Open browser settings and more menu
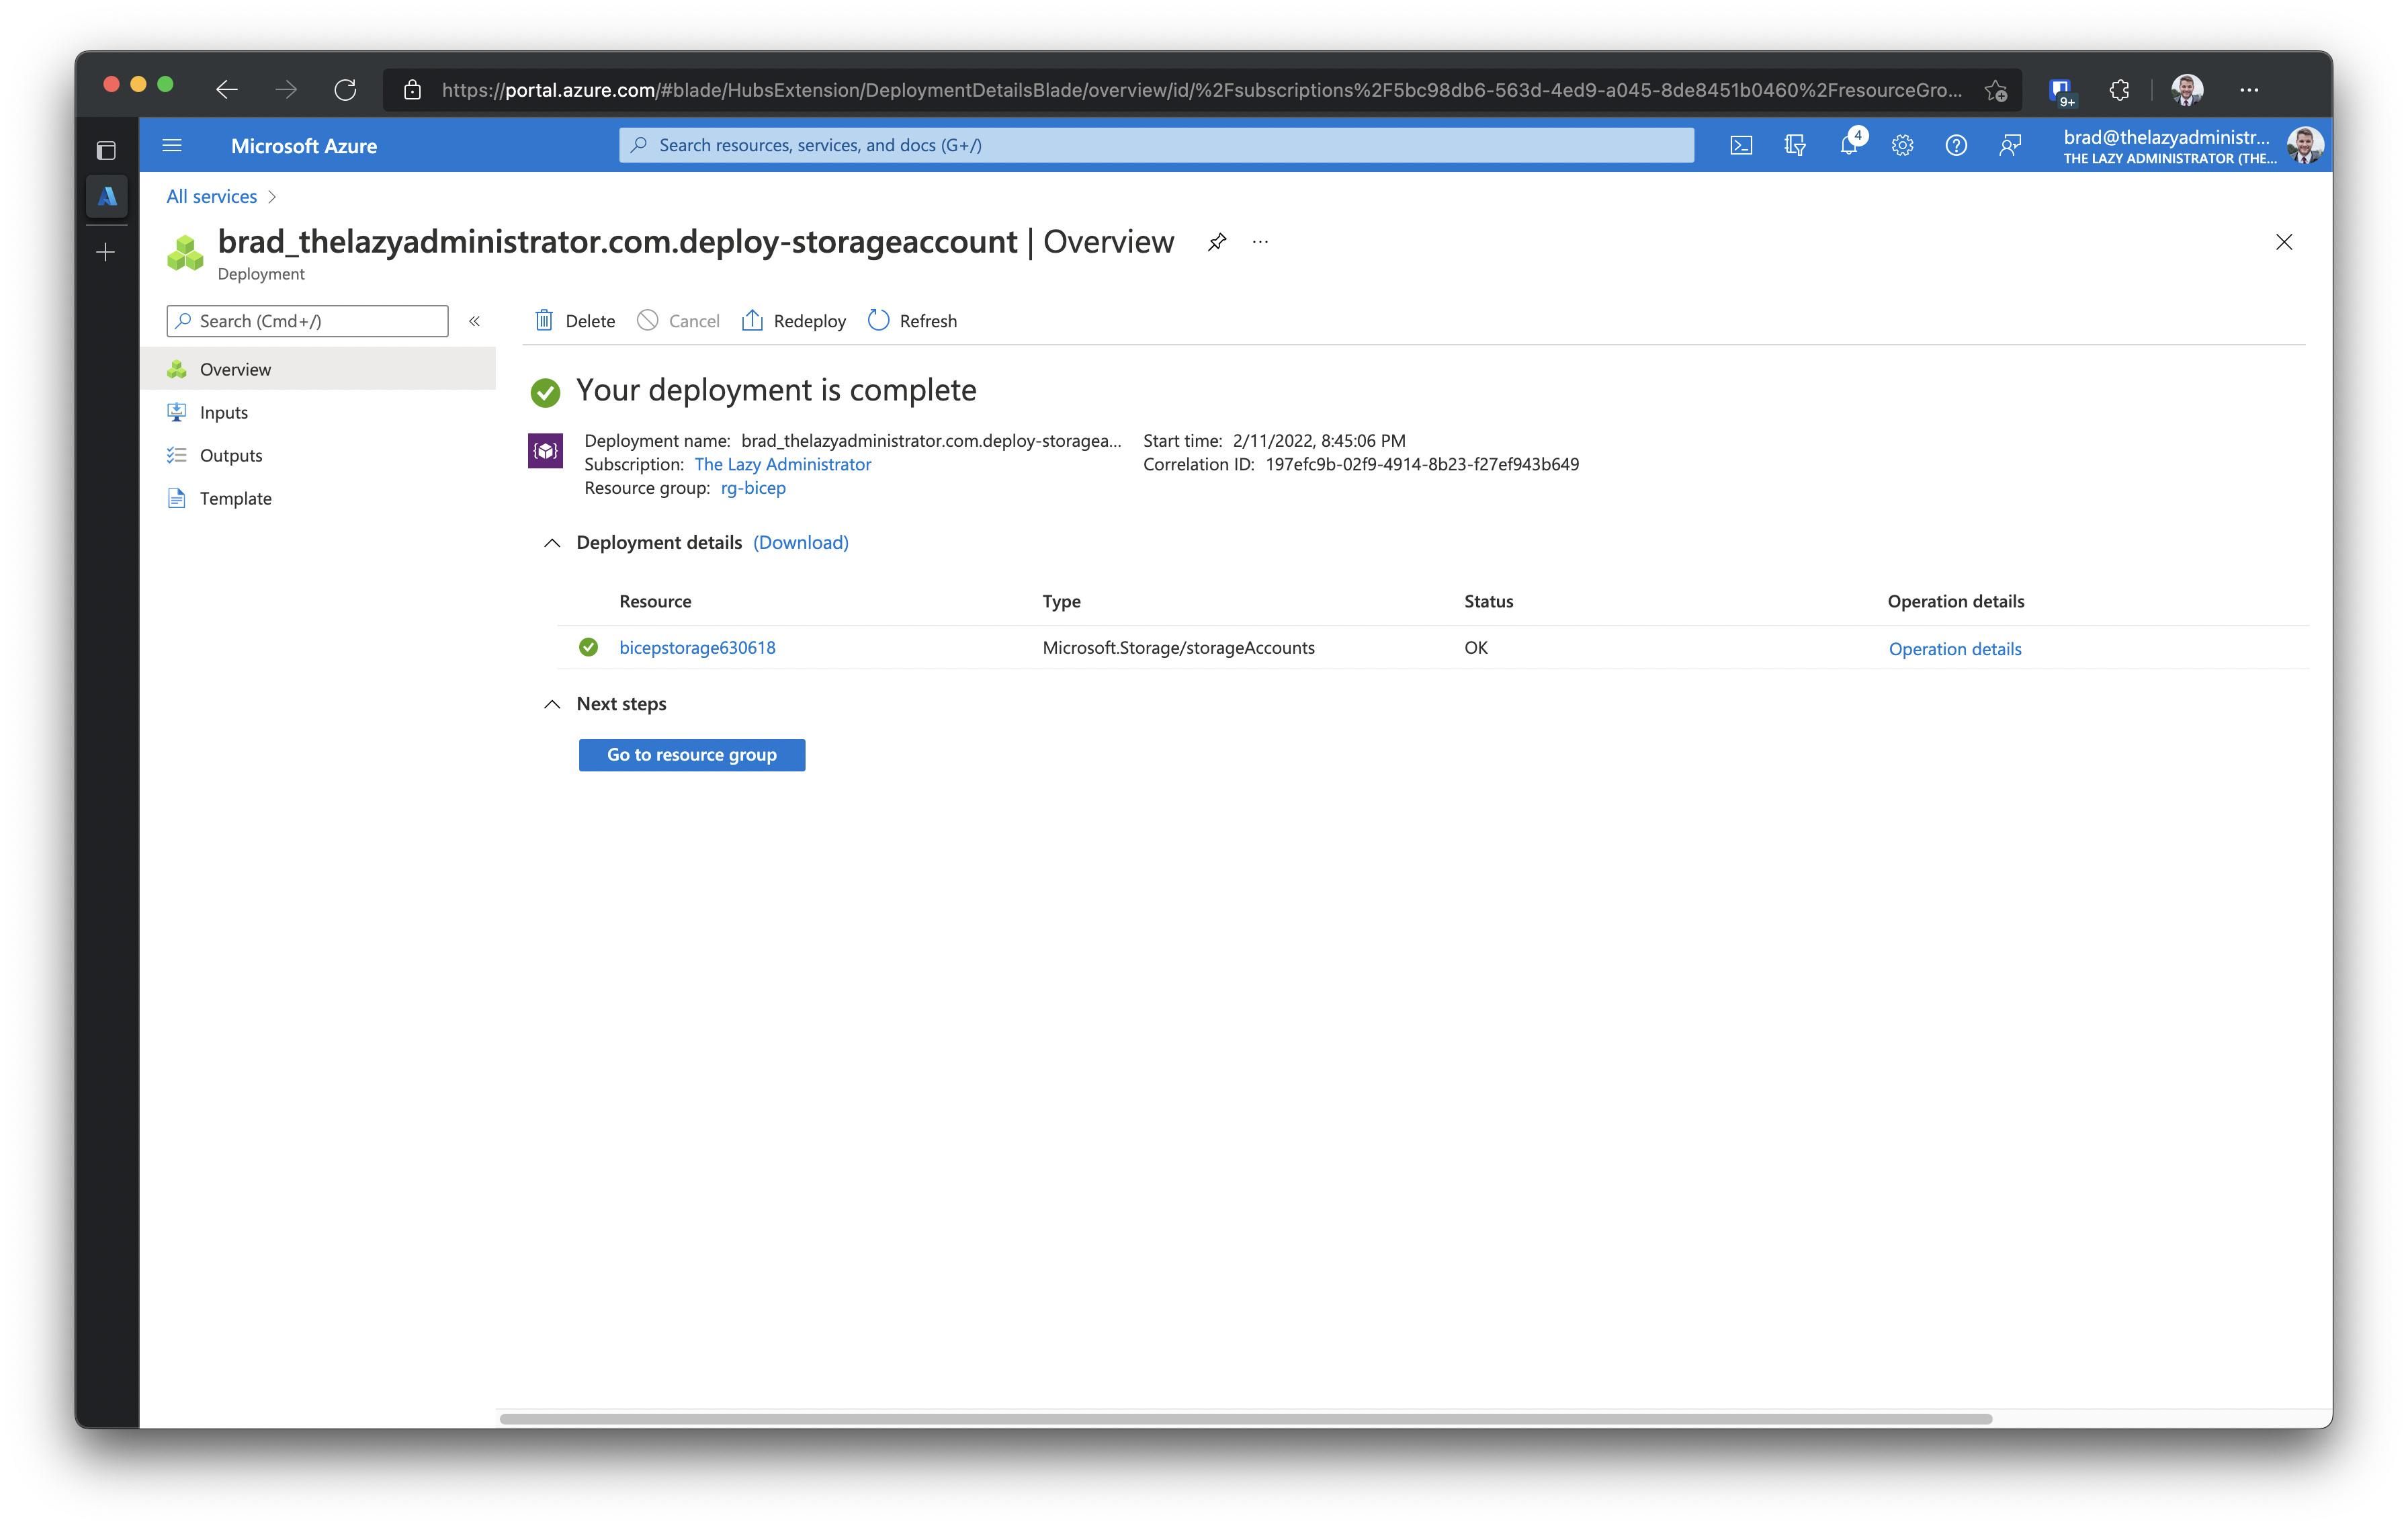2408x1528 pixels. pyautogui.click(x=2249, y=90)
